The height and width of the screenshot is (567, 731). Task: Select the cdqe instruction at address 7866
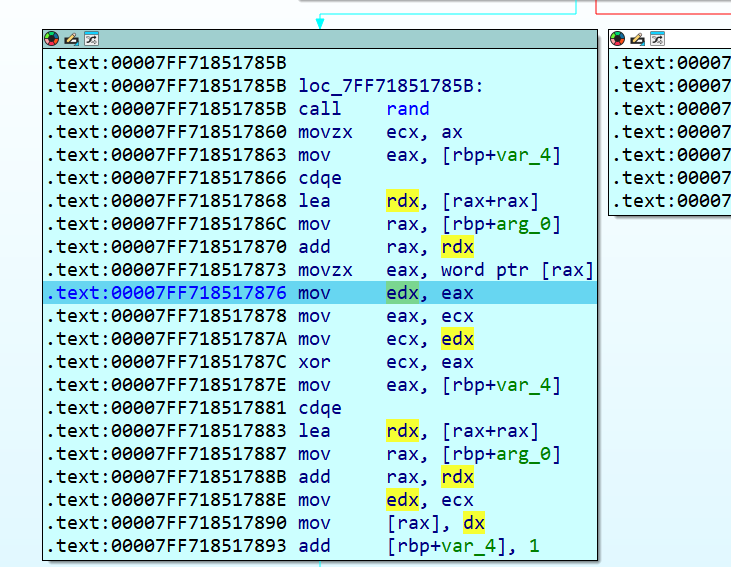320,178
